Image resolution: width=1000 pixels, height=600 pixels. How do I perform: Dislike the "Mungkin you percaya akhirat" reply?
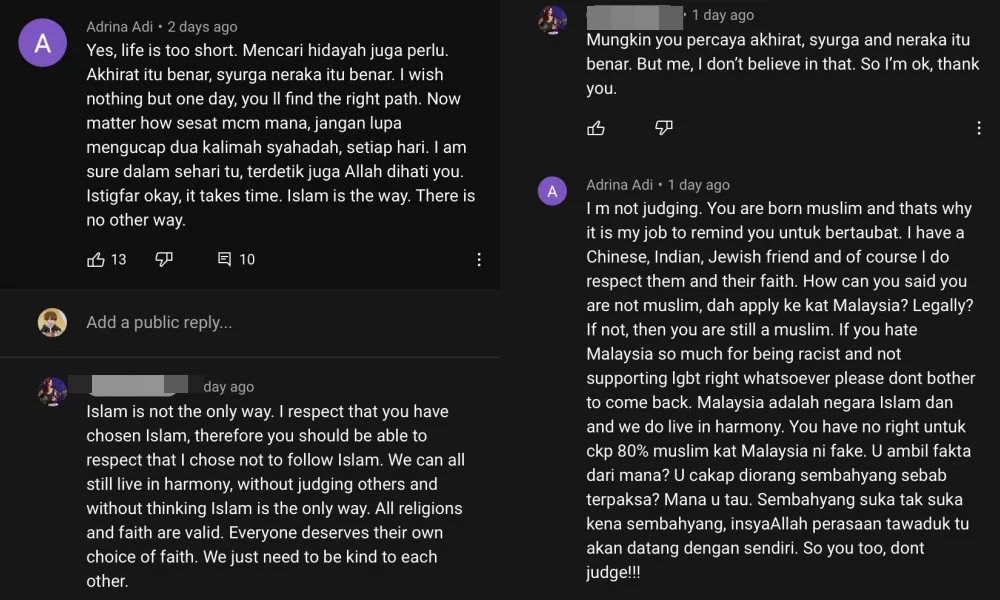tap(664, 127)
